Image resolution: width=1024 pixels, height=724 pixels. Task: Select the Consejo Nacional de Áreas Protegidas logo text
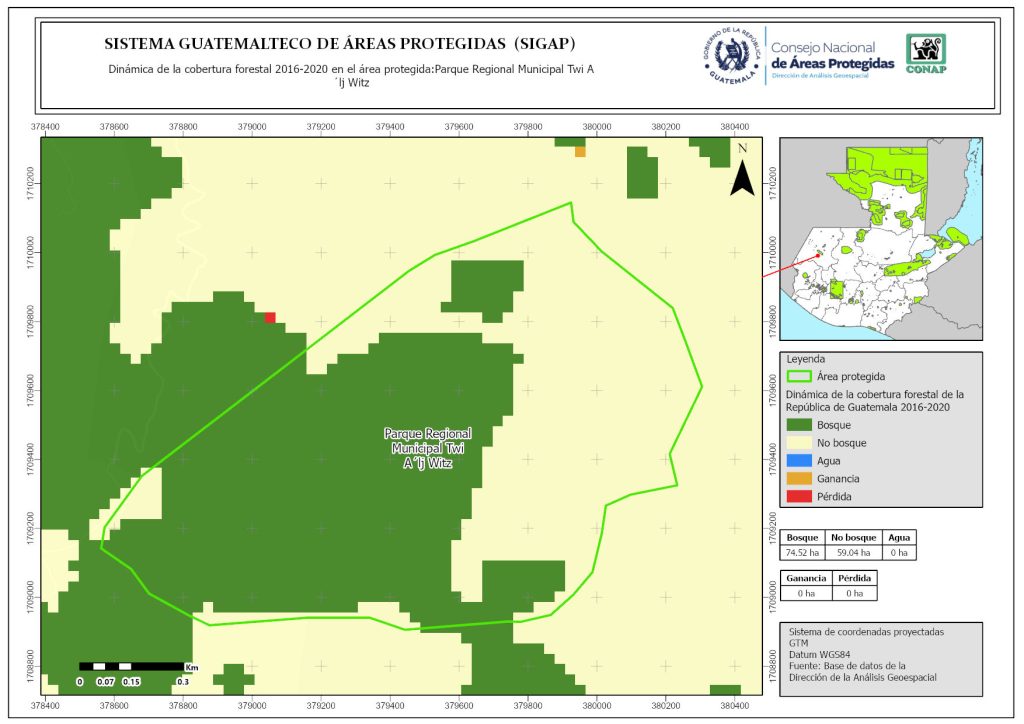point(832,56)
